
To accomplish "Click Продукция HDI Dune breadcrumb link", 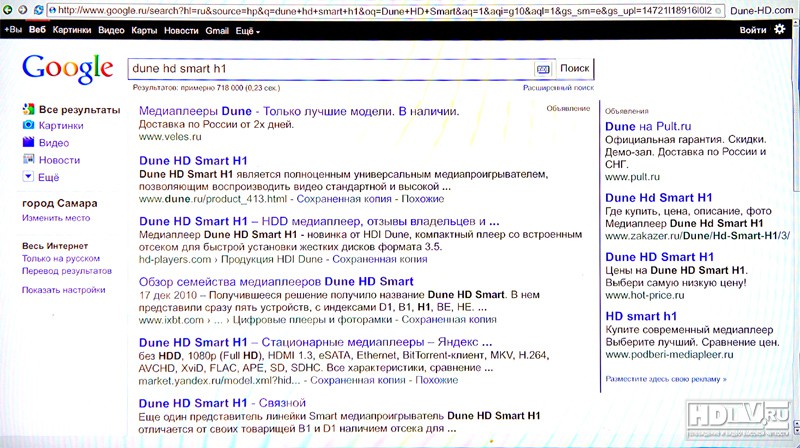I will pyautogui.click(x=271, y=259).
